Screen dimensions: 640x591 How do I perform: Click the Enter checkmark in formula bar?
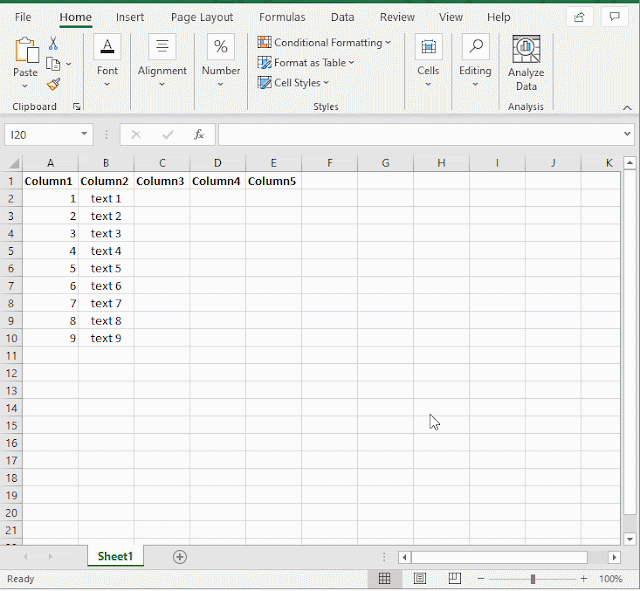pos(168,134)
